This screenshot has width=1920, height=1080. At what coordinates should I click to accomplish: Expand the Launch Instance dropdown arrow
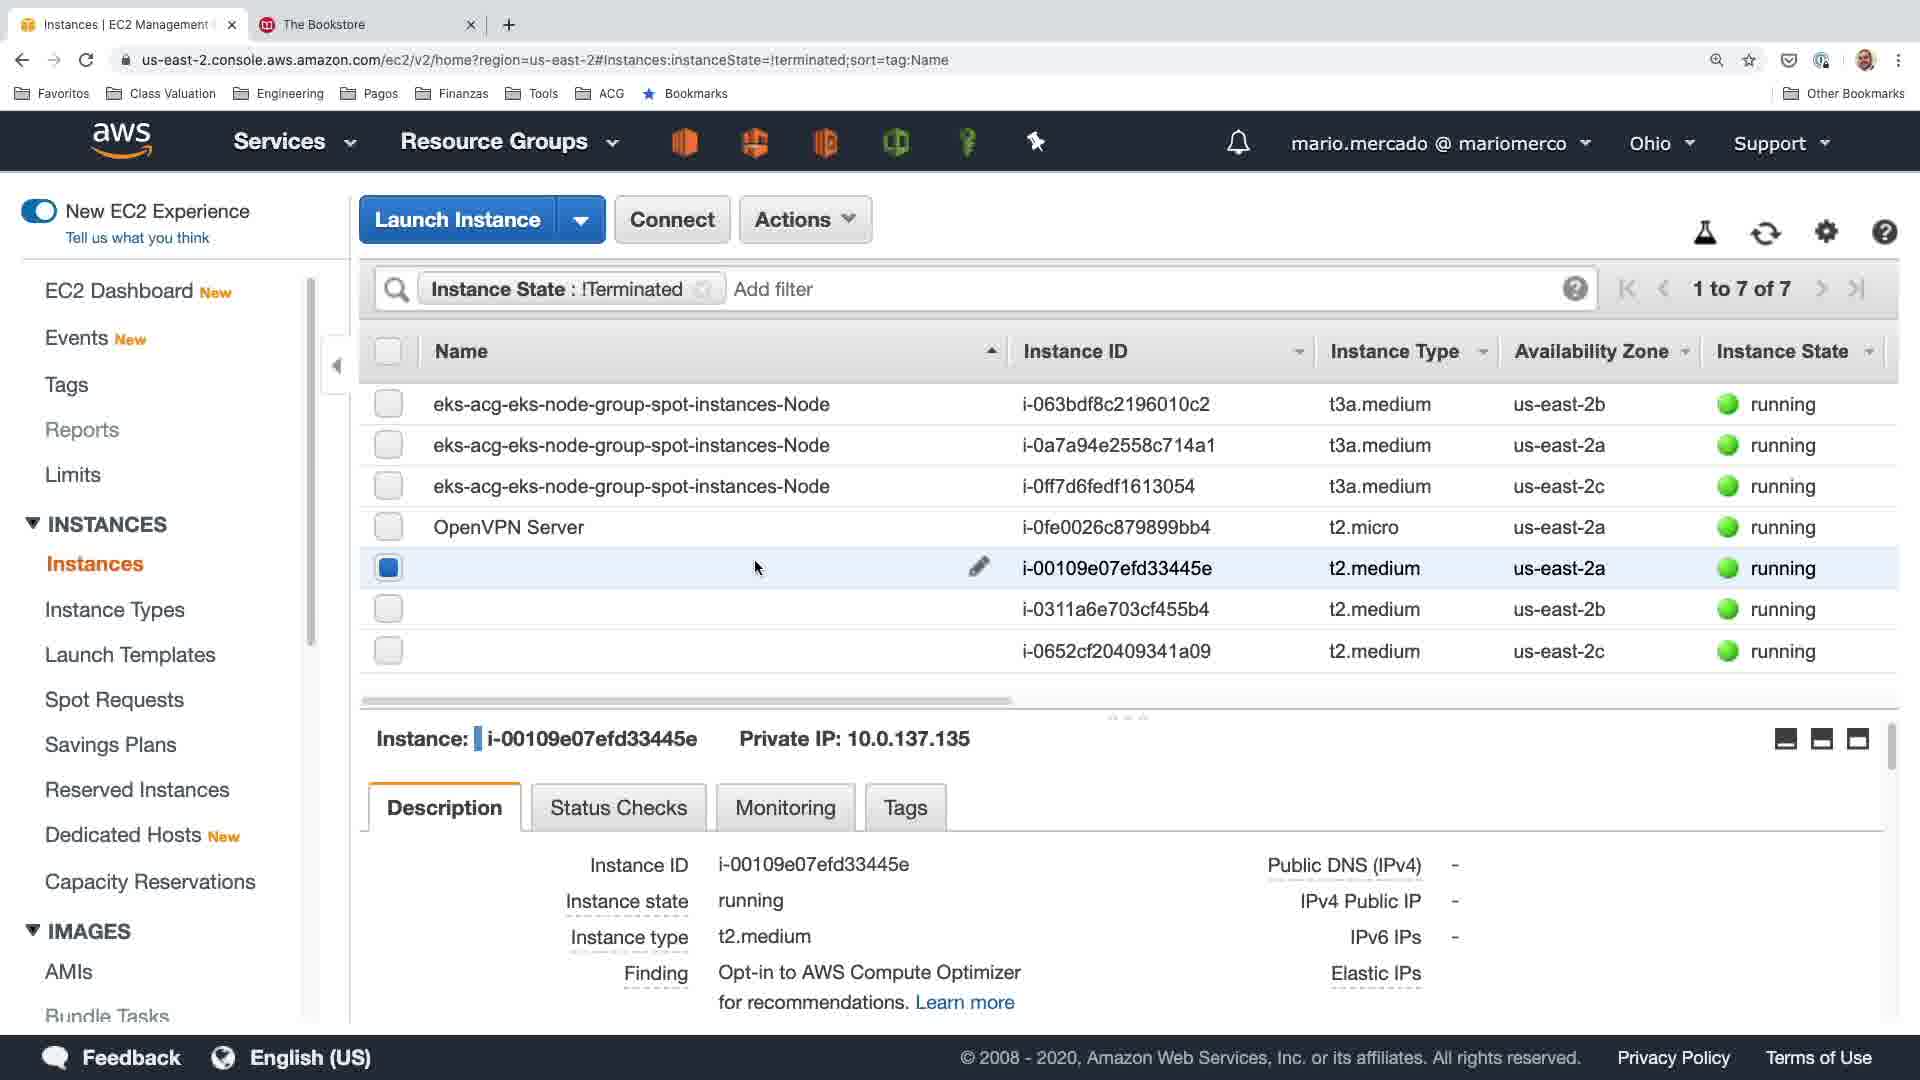pyautogui.click(x=580, y=220)
